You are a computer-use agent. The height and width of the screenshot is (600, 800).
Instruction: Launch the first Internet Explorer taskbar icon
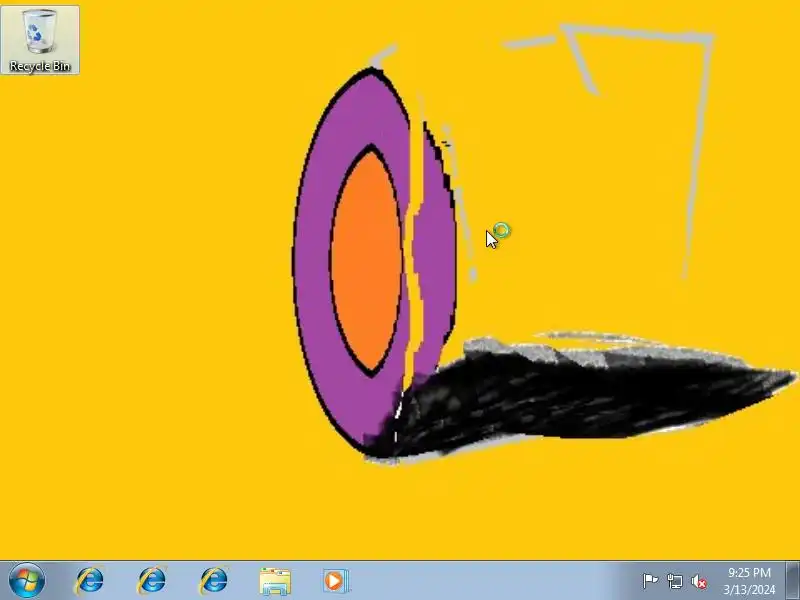coord(90,581)
